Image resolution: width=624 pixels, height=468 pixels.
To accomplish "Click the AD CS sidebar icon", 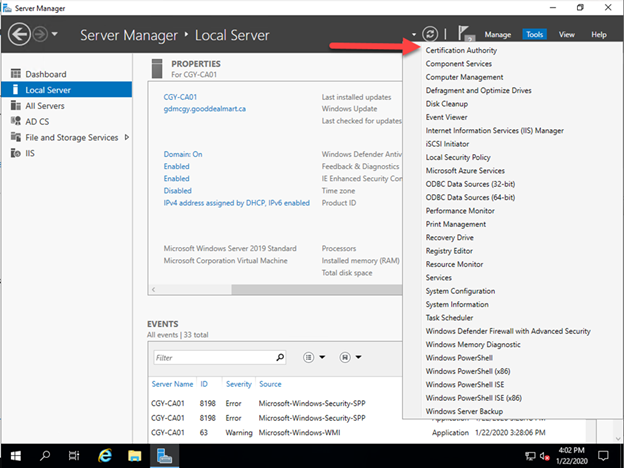I will pyautogui.click(x=16, y=121).
